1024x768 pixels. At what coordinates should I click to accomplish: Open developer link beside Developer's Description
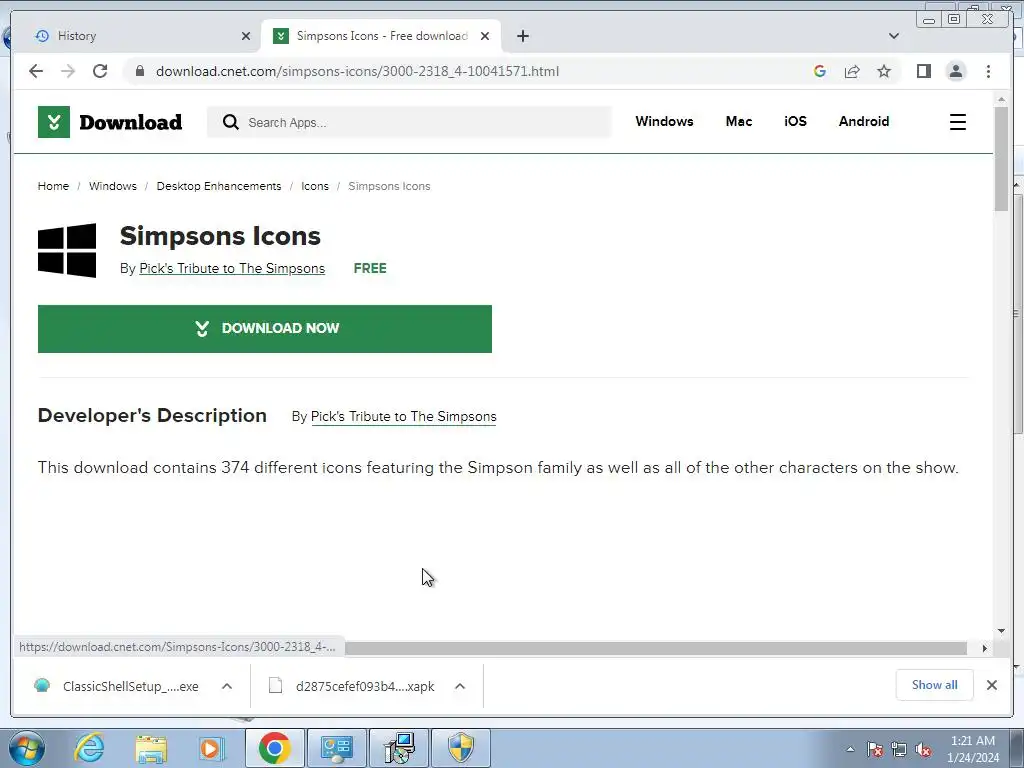tap(404, 417)
